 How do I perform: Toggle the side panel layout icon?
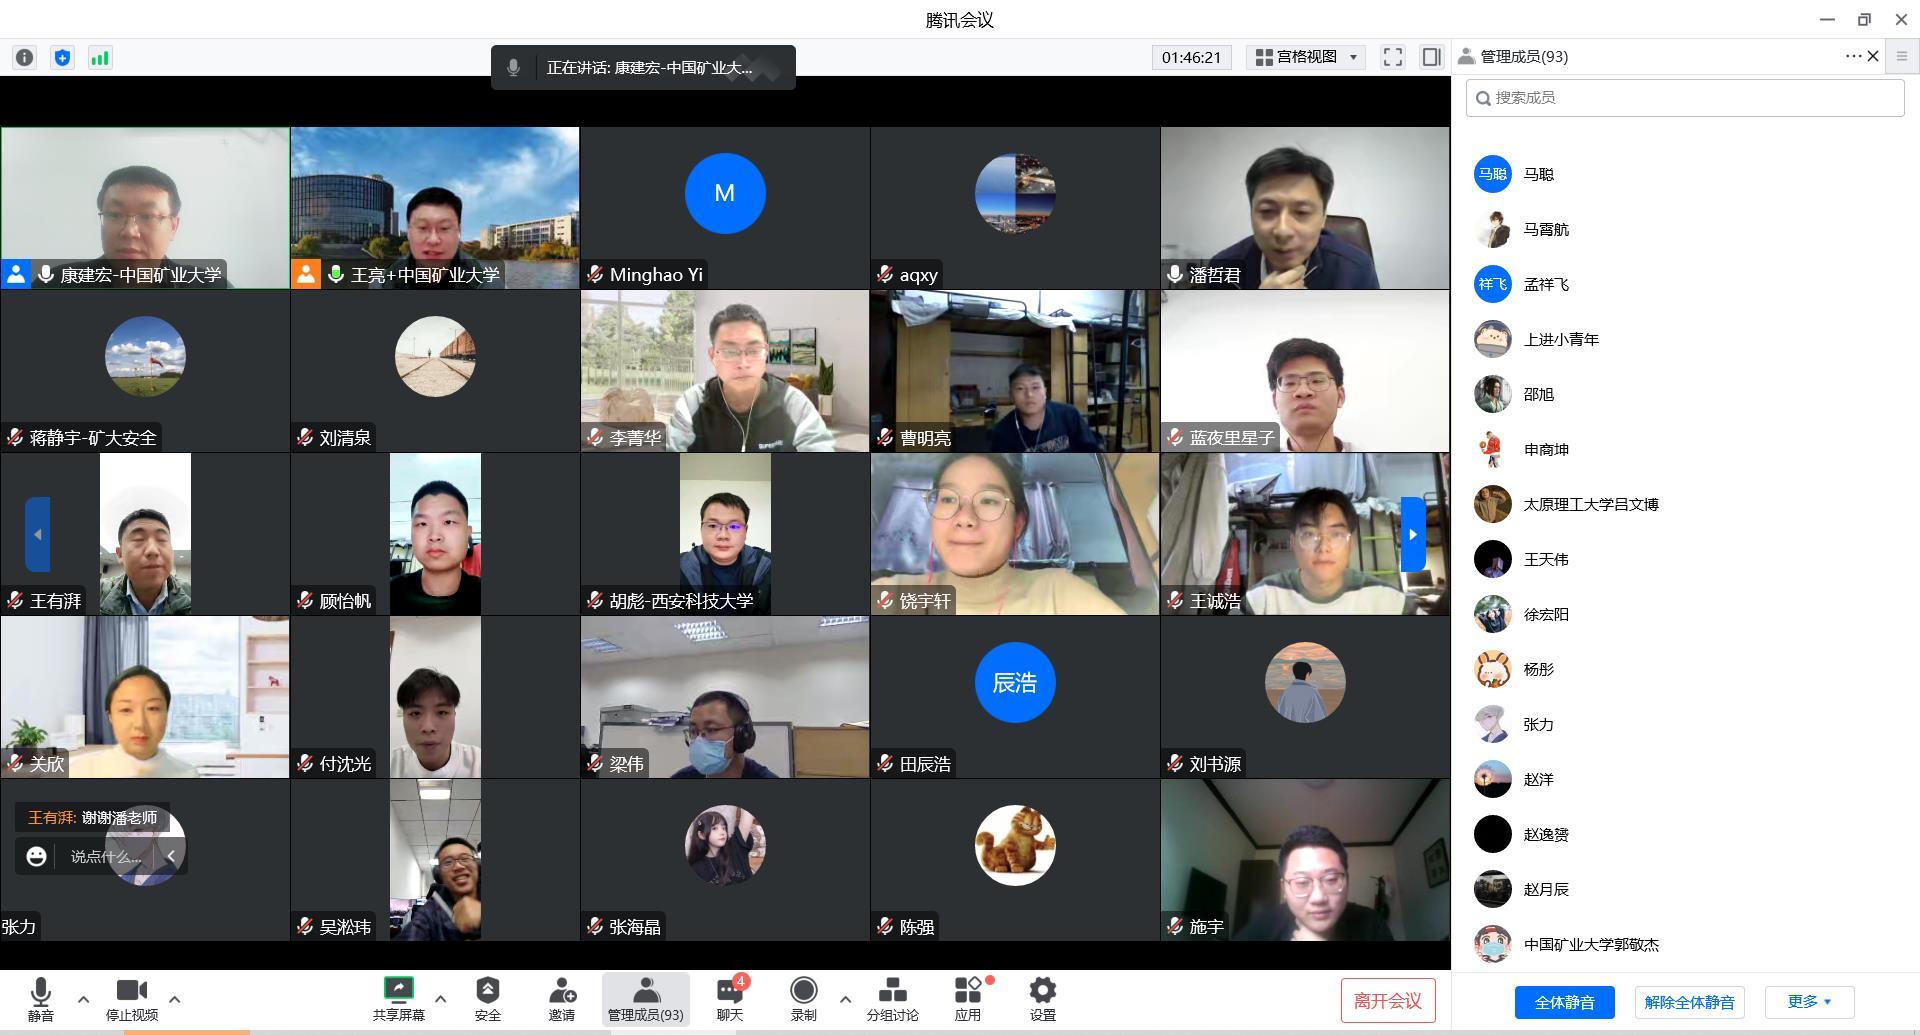coord(1431,57)
